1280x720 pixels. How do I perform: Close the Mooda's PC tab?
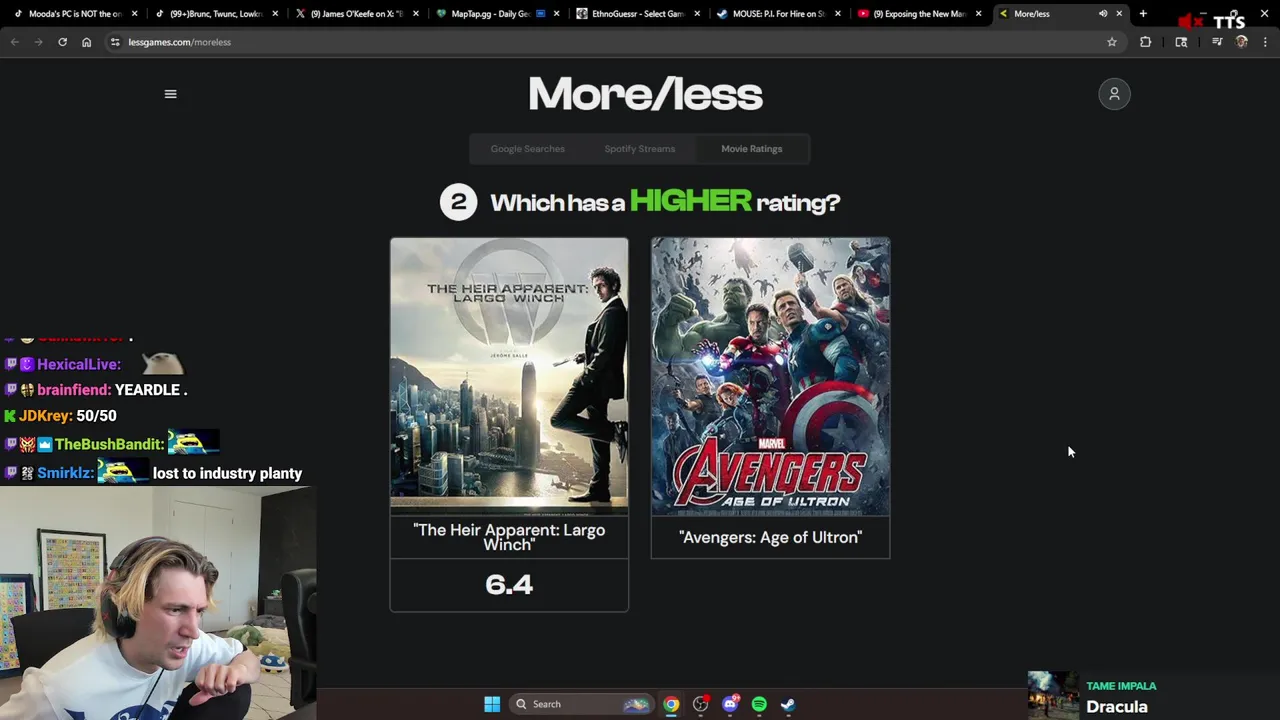134,14
